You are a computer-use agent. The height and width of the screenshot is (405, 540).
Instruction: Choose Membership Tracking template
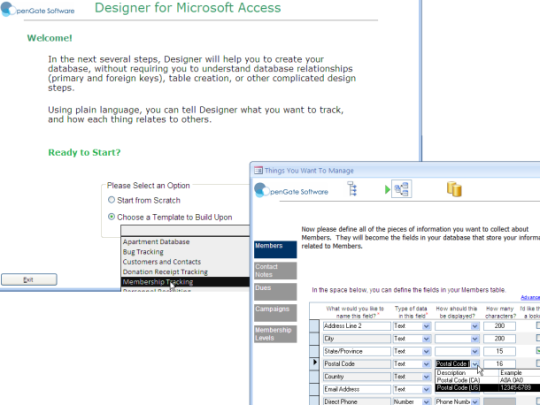click(x=185, y=282)
